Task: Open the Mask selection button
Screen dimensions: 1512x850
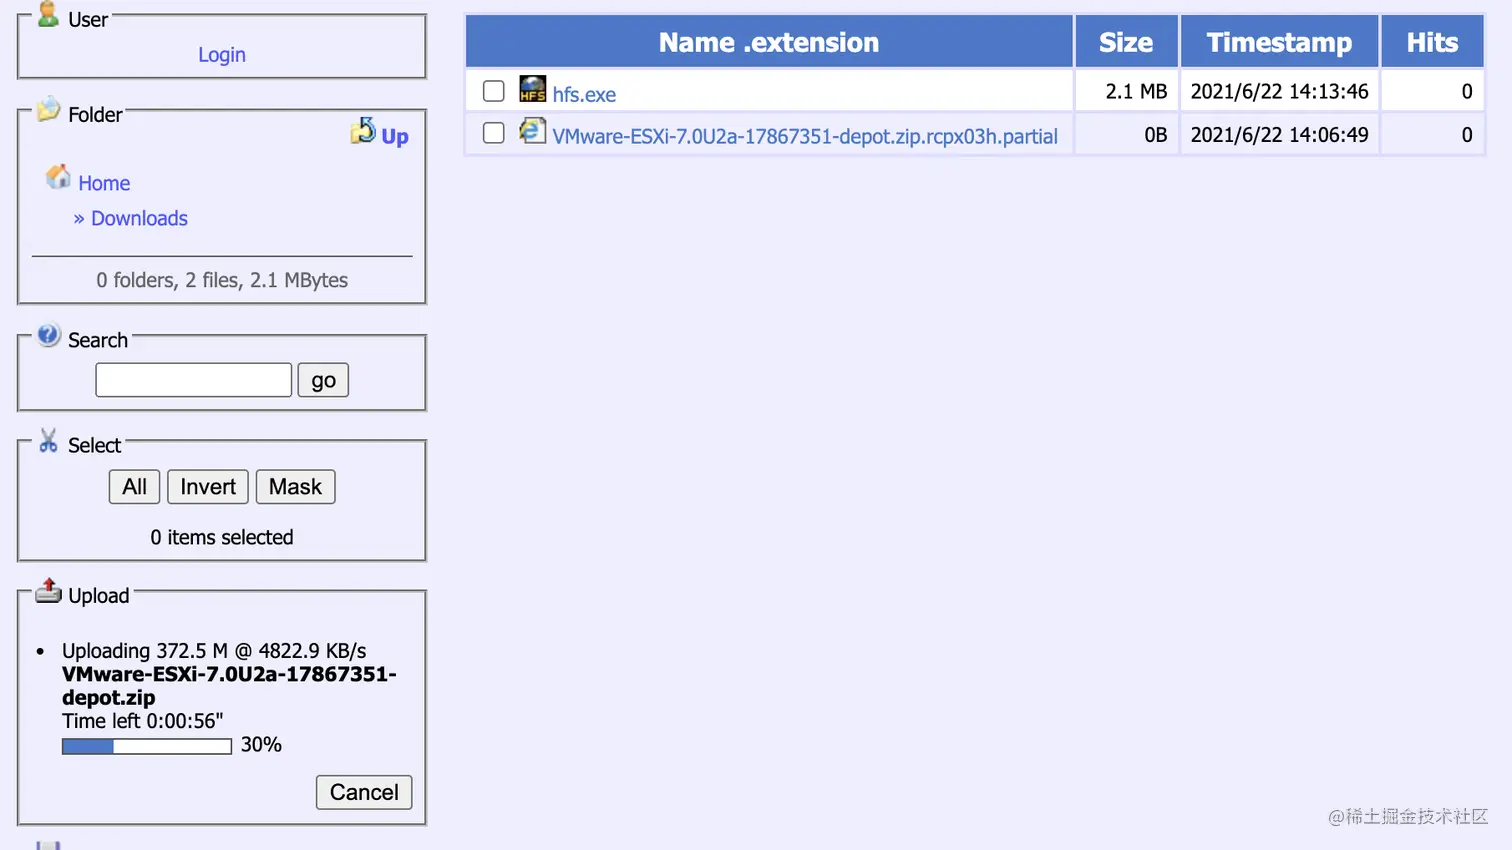Action: coord(295,487)
